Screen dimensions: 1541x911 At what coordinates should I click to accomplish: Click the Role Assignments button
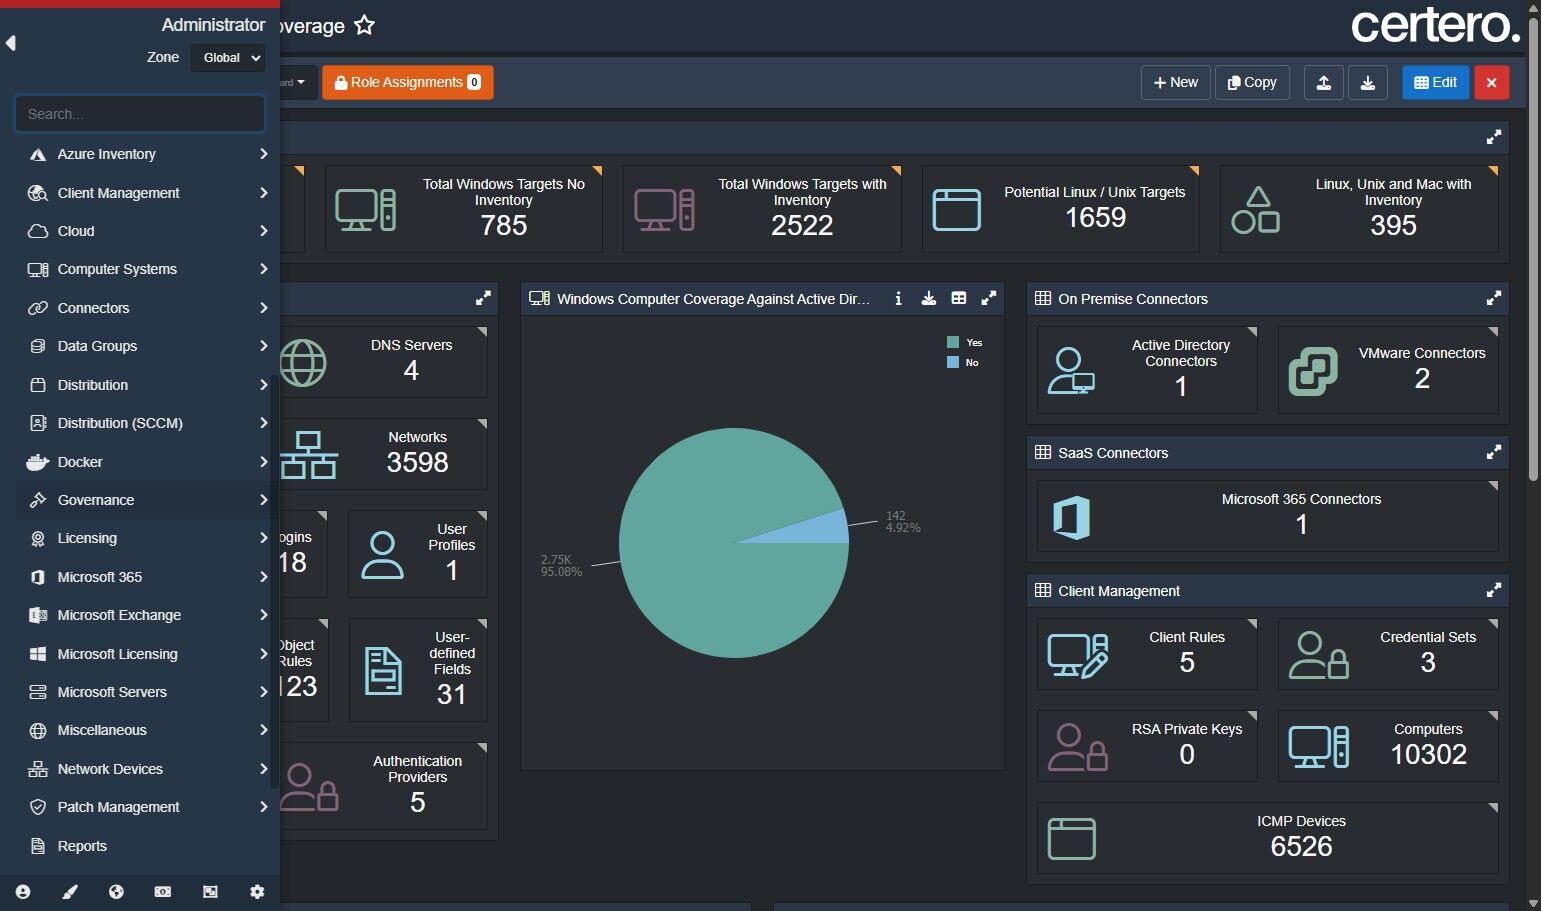(408, 83)
